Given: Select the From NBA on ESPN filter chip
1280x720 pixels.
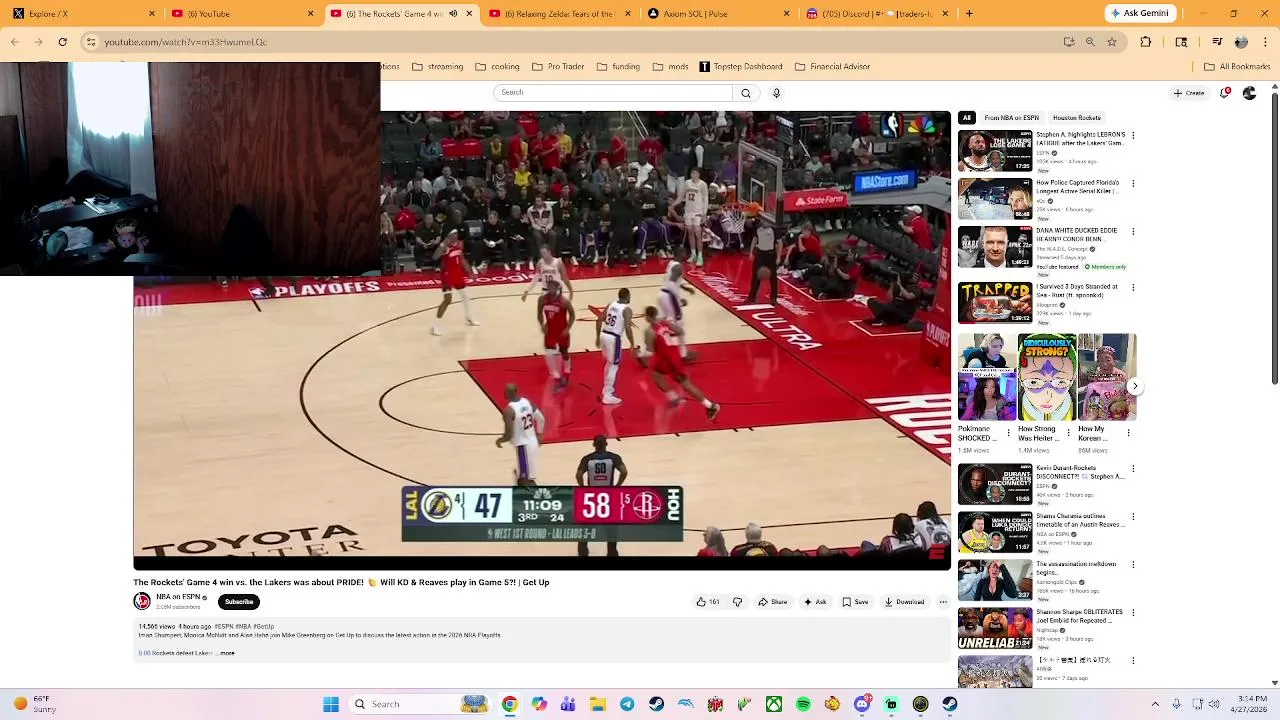Looking at the screenshot, I should pyautogui.click(x=1011, y=118).
